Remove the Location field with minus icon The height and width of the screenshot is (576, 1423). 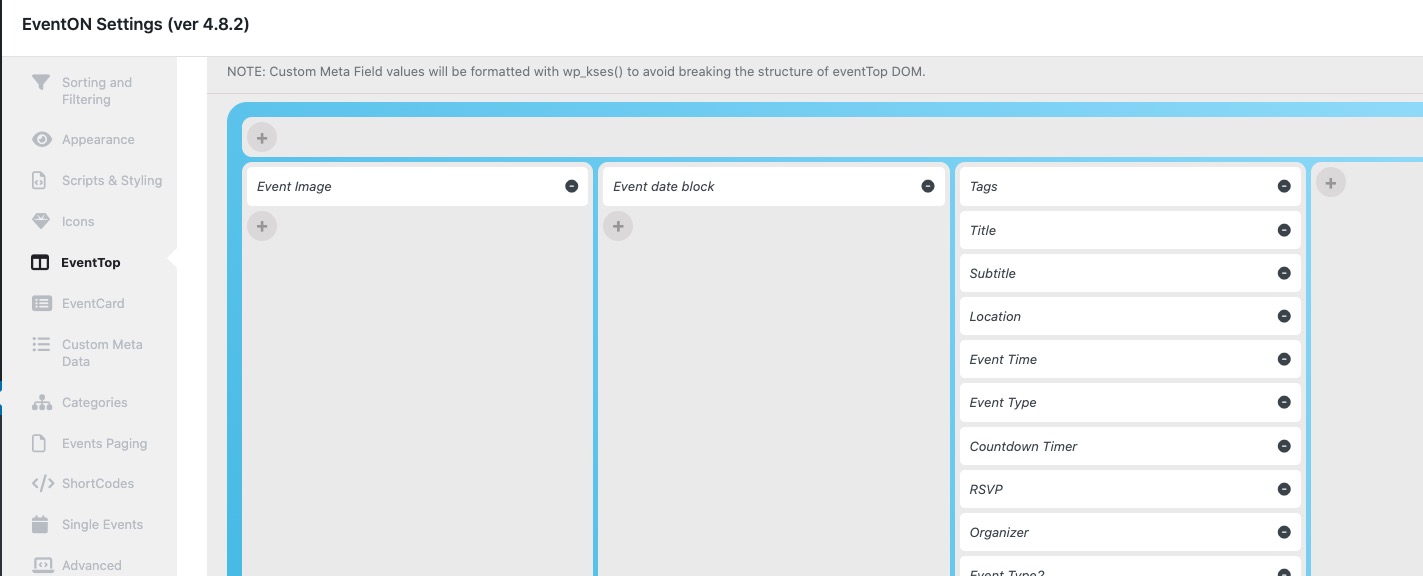pyautogui.click(x=1284, y=316)
